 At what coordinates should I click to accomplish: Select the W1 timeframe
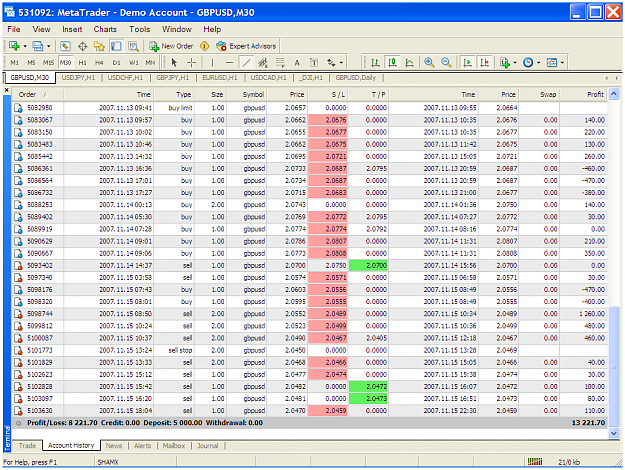point(134,63)
